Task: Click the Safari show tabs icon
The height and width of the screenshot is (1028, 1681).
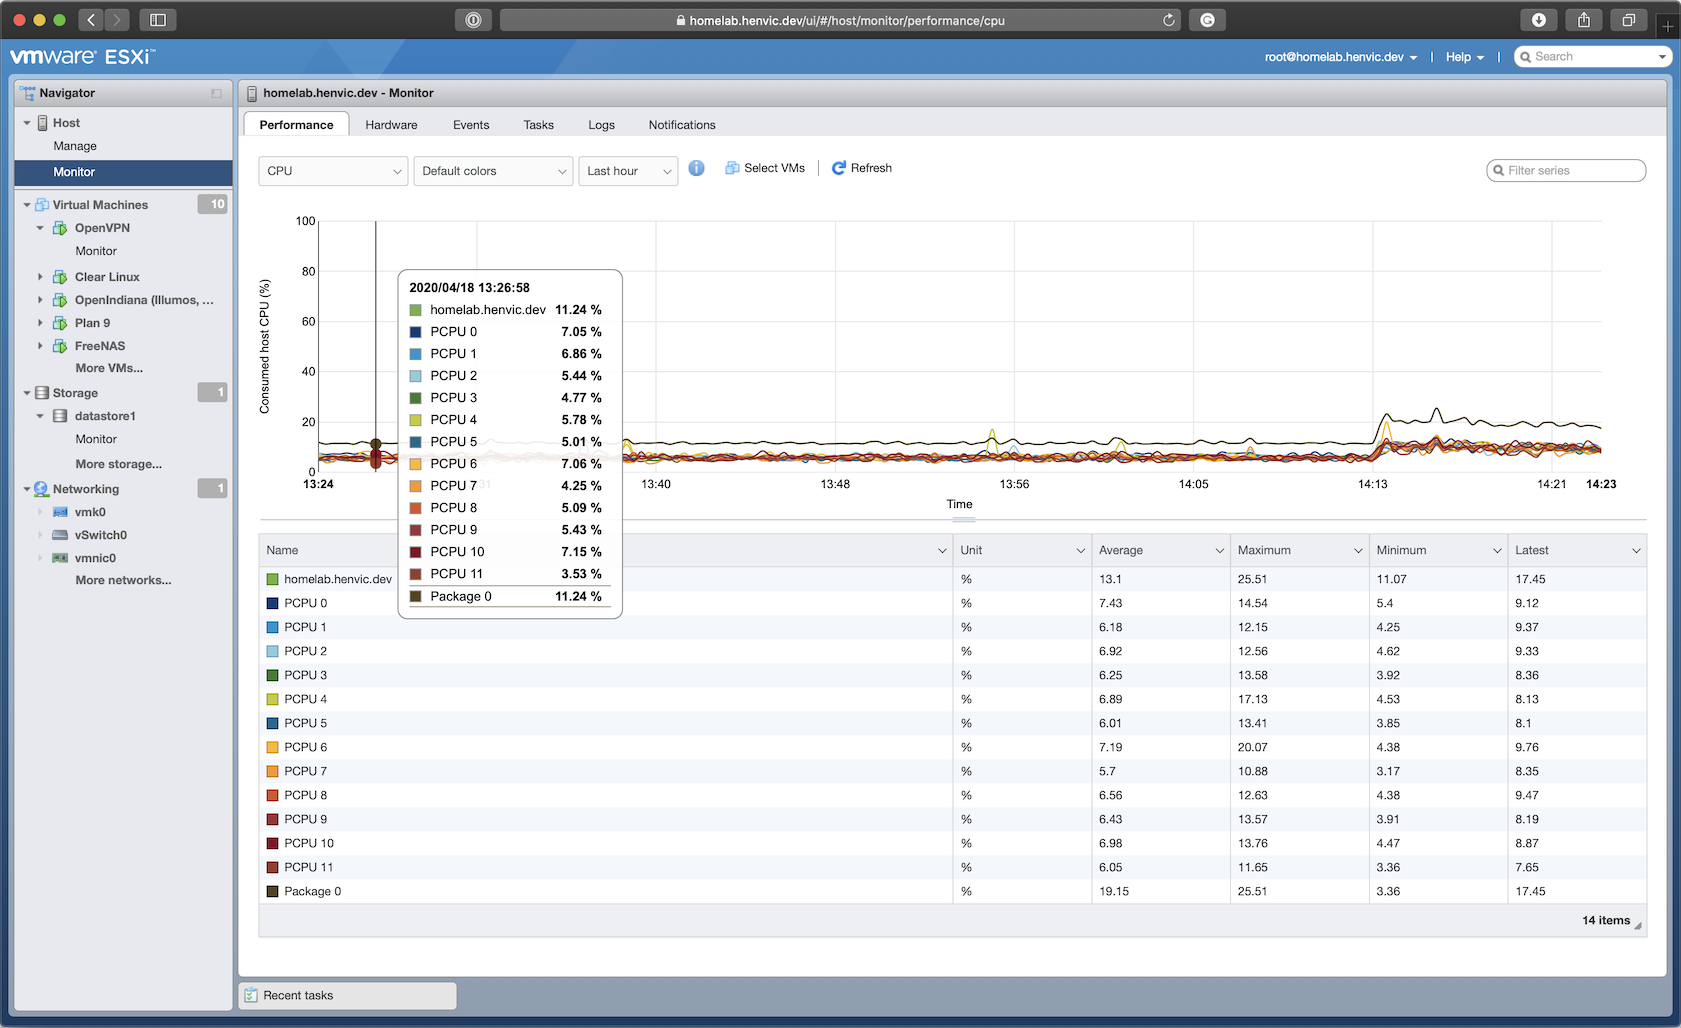Action: coord(1629,20)
